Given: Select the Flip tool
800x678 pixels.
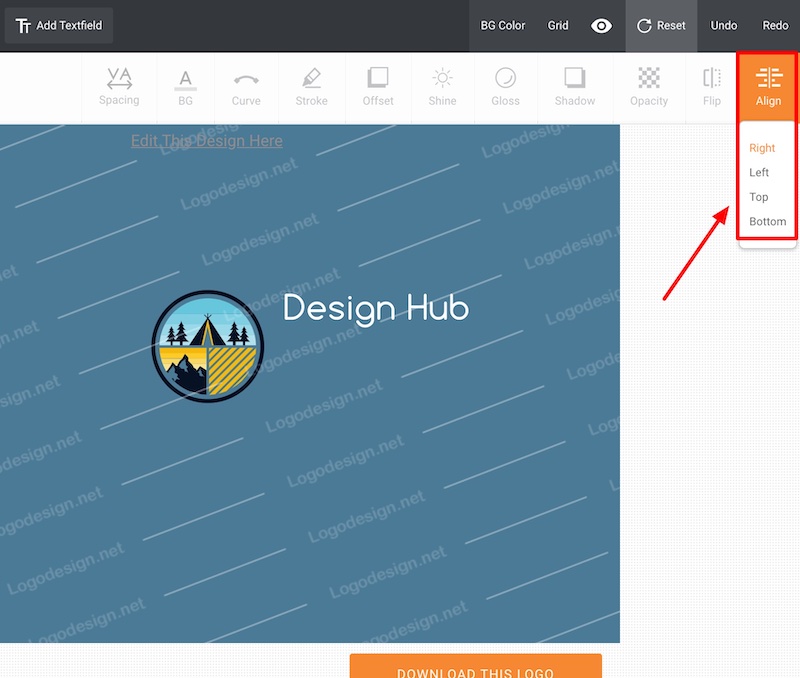Looking at the screenshot, I should [x=712, y=87].
